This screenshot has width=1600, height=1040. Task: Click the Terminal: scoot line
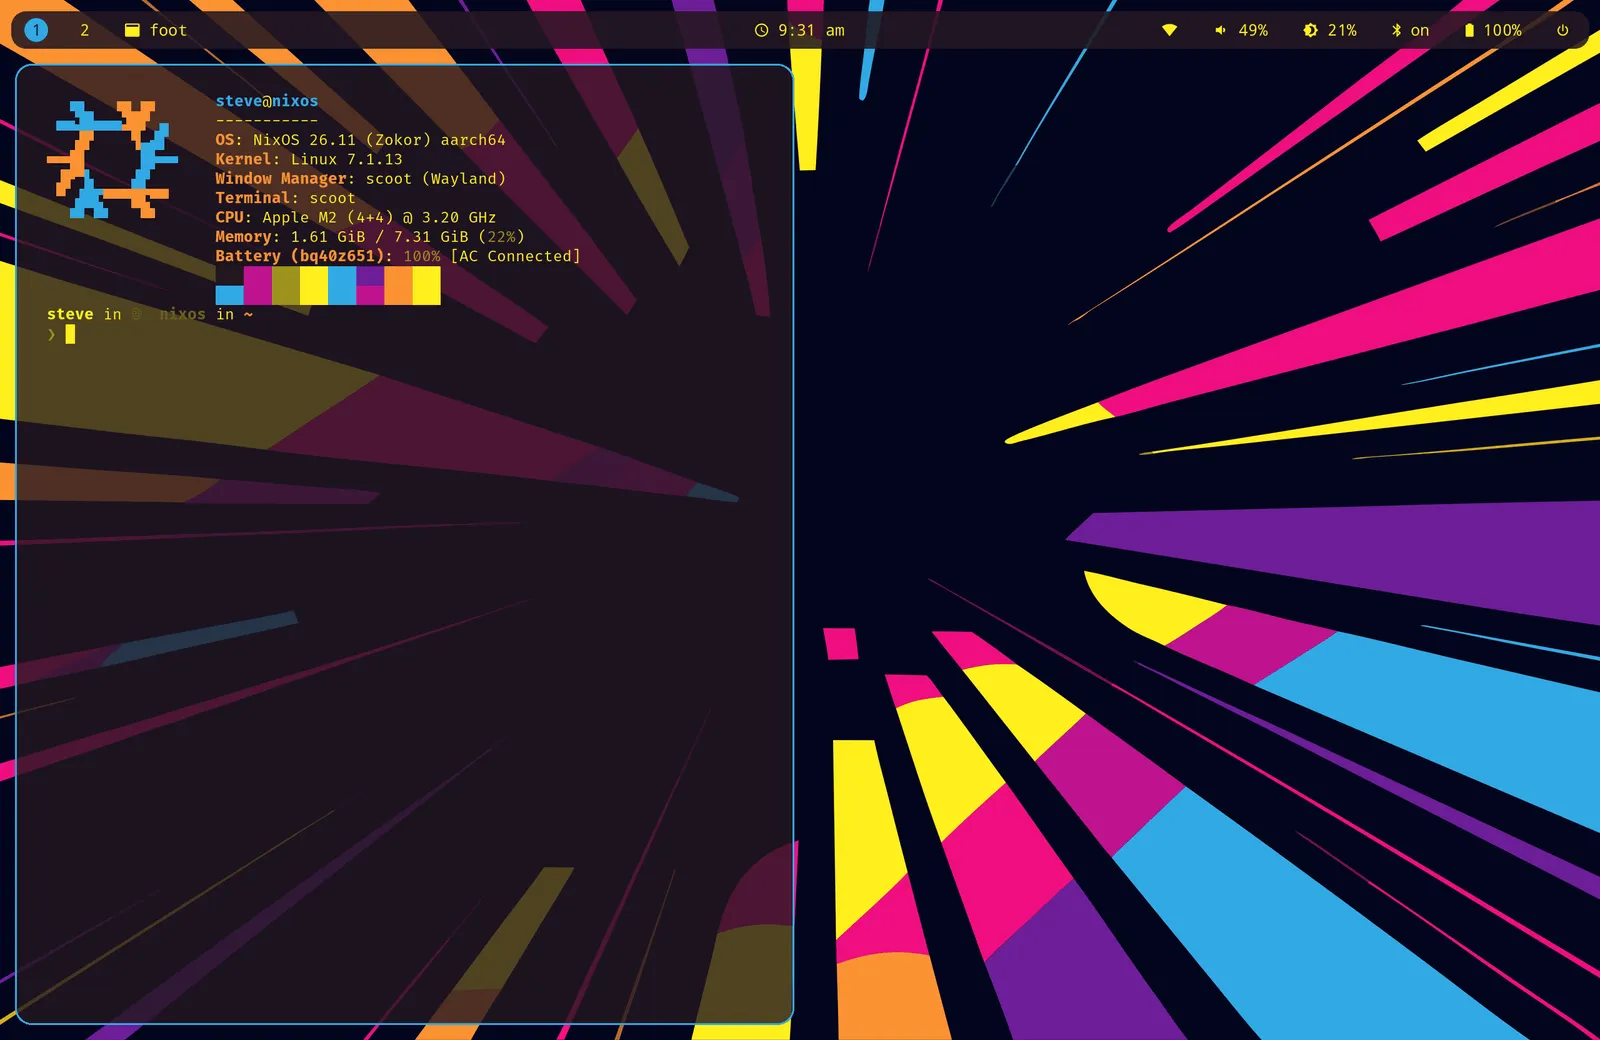pyautogui.click(x=285, y=198)
